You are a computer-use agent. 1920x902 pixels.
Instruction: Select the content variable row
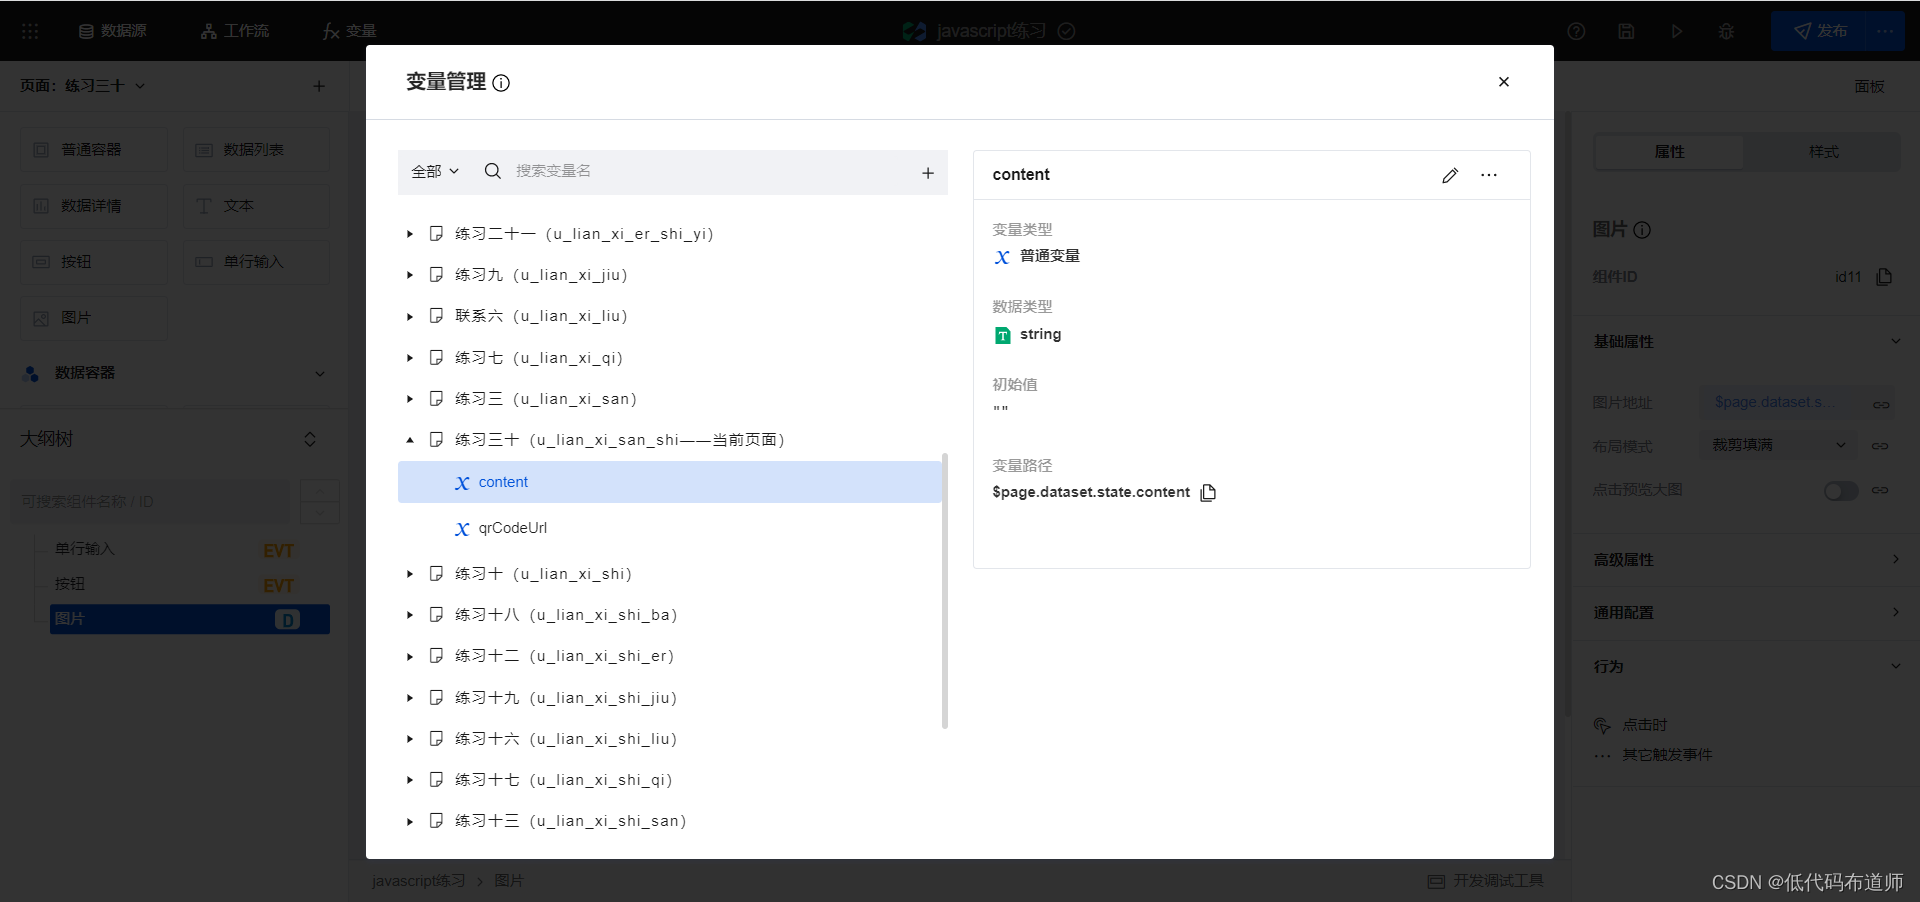pyautogui.click(x=669, y=482)
